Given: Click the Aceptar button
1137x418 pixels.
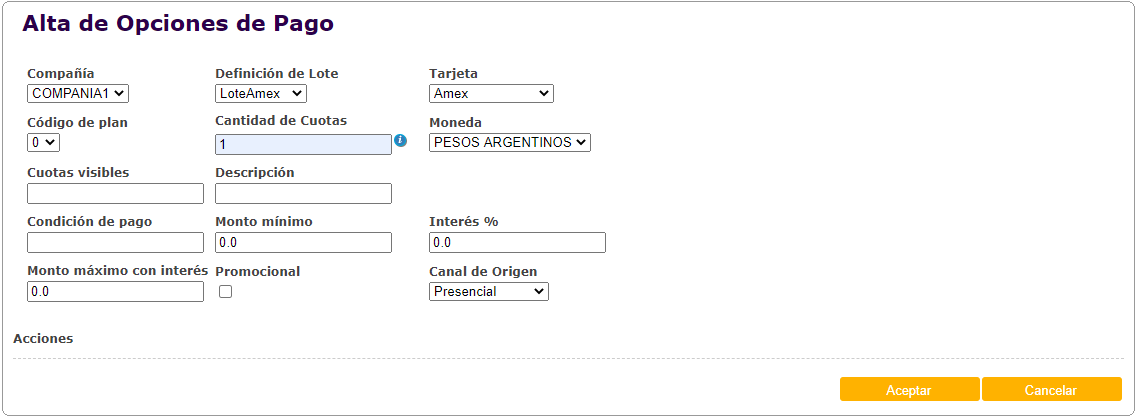Looking at the screenshot, I should tap(909, 390).
